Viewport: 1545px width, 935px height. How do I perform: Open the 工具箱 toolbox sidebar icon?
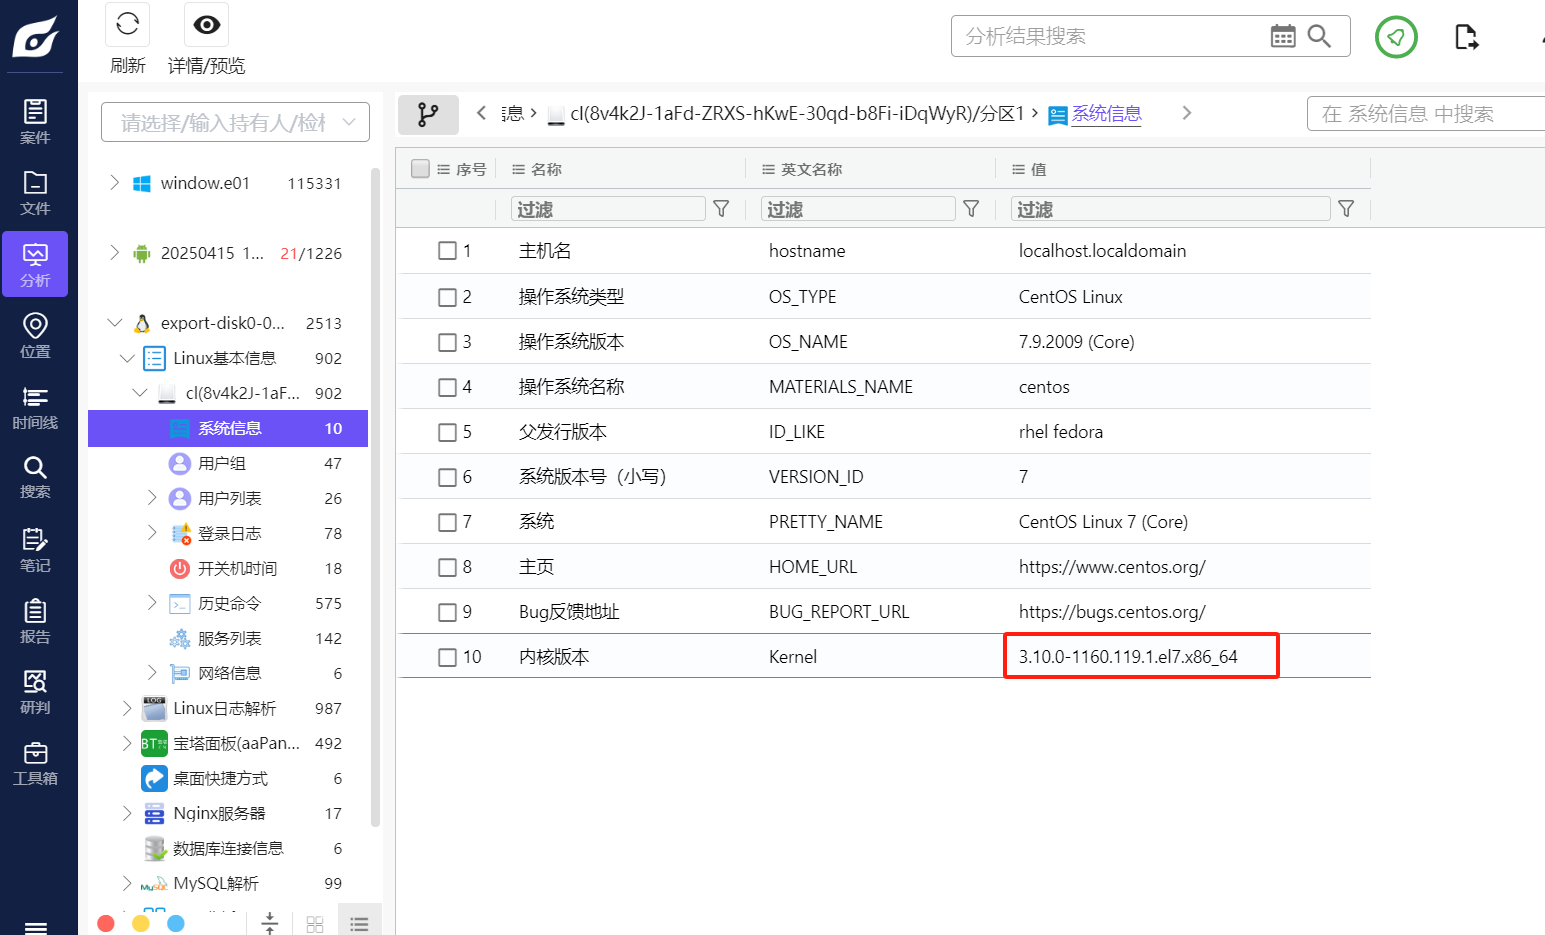[35, 763]
